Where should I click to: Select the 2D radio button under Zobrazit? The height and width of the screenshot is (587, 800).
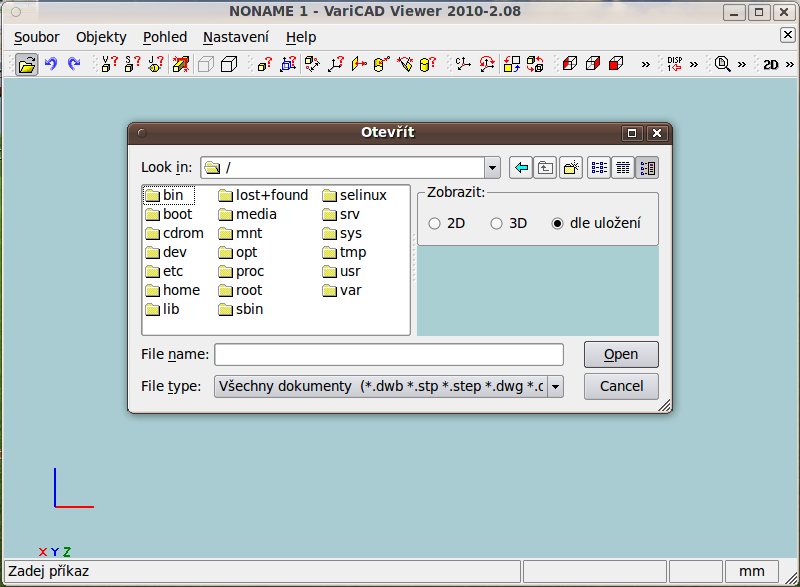(435, 223)
